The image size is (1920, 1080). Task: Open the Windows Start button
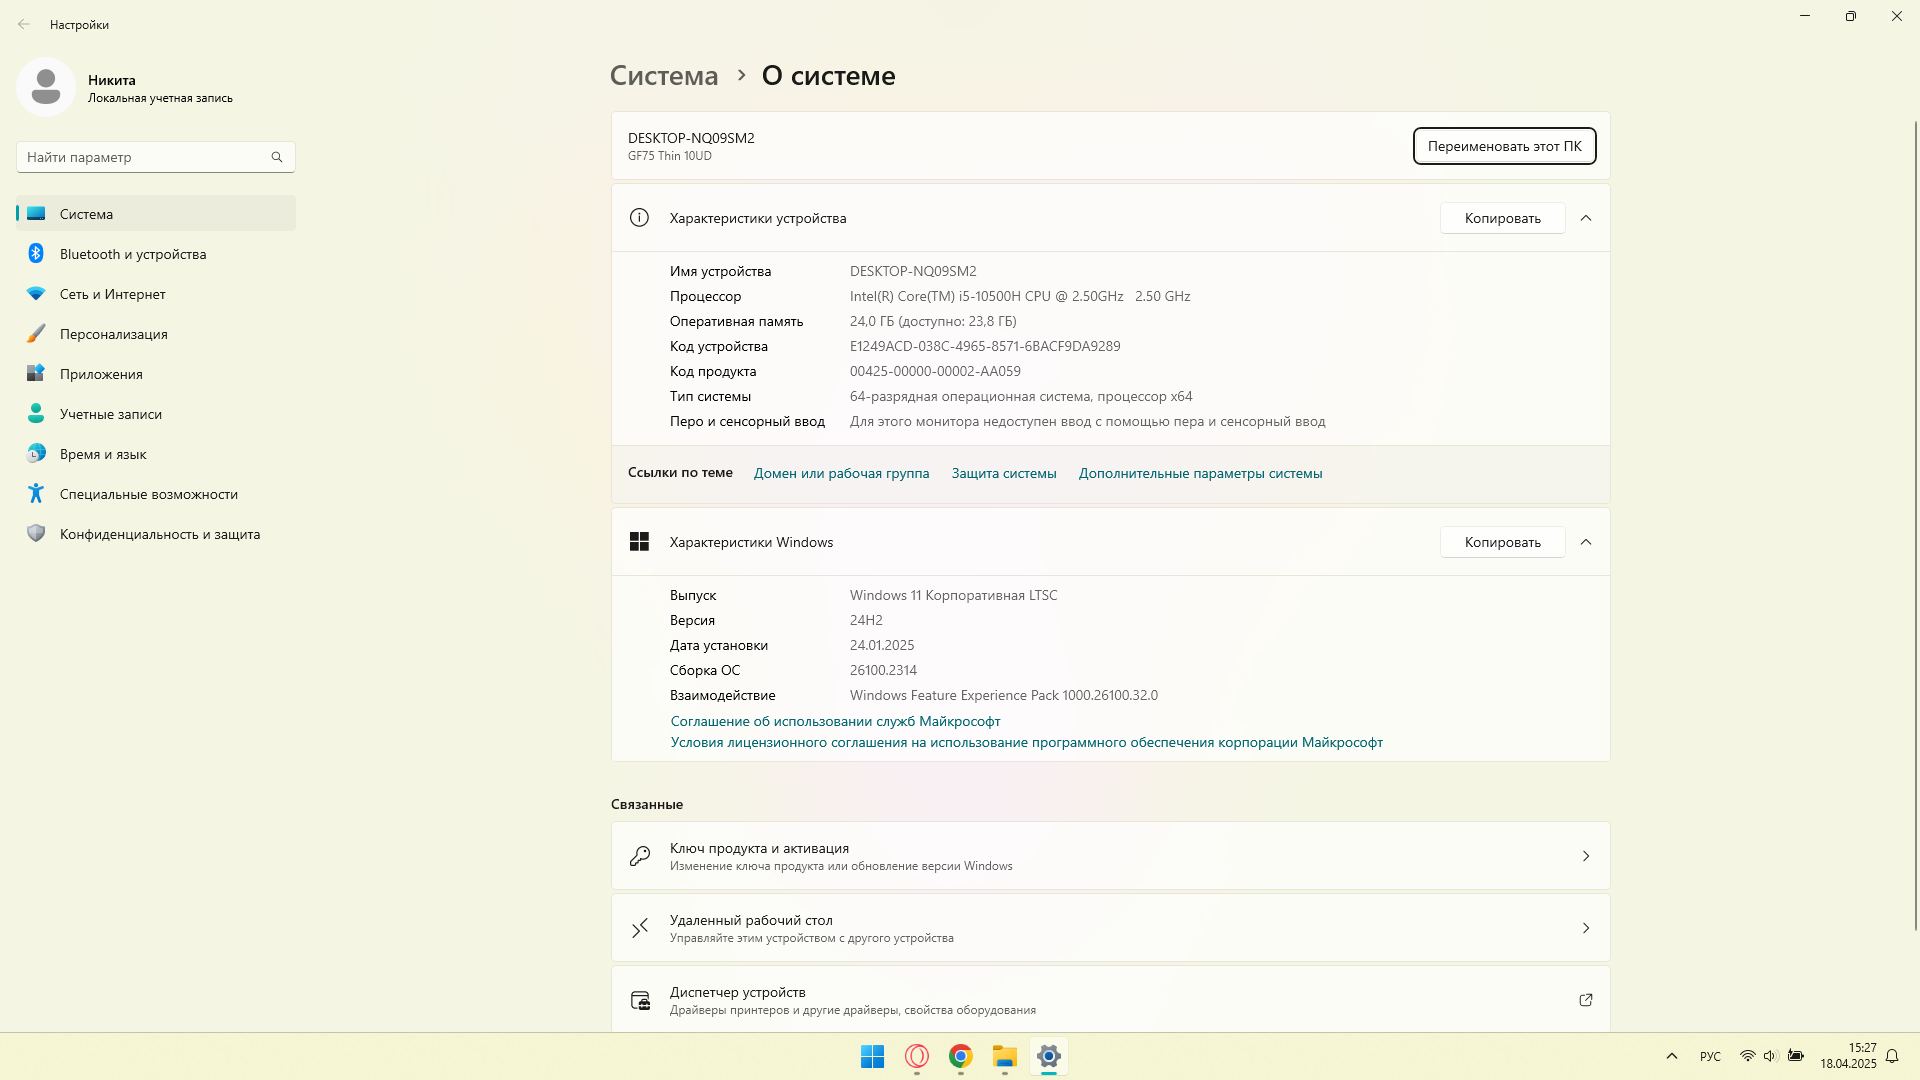[x=872, y=1056]
